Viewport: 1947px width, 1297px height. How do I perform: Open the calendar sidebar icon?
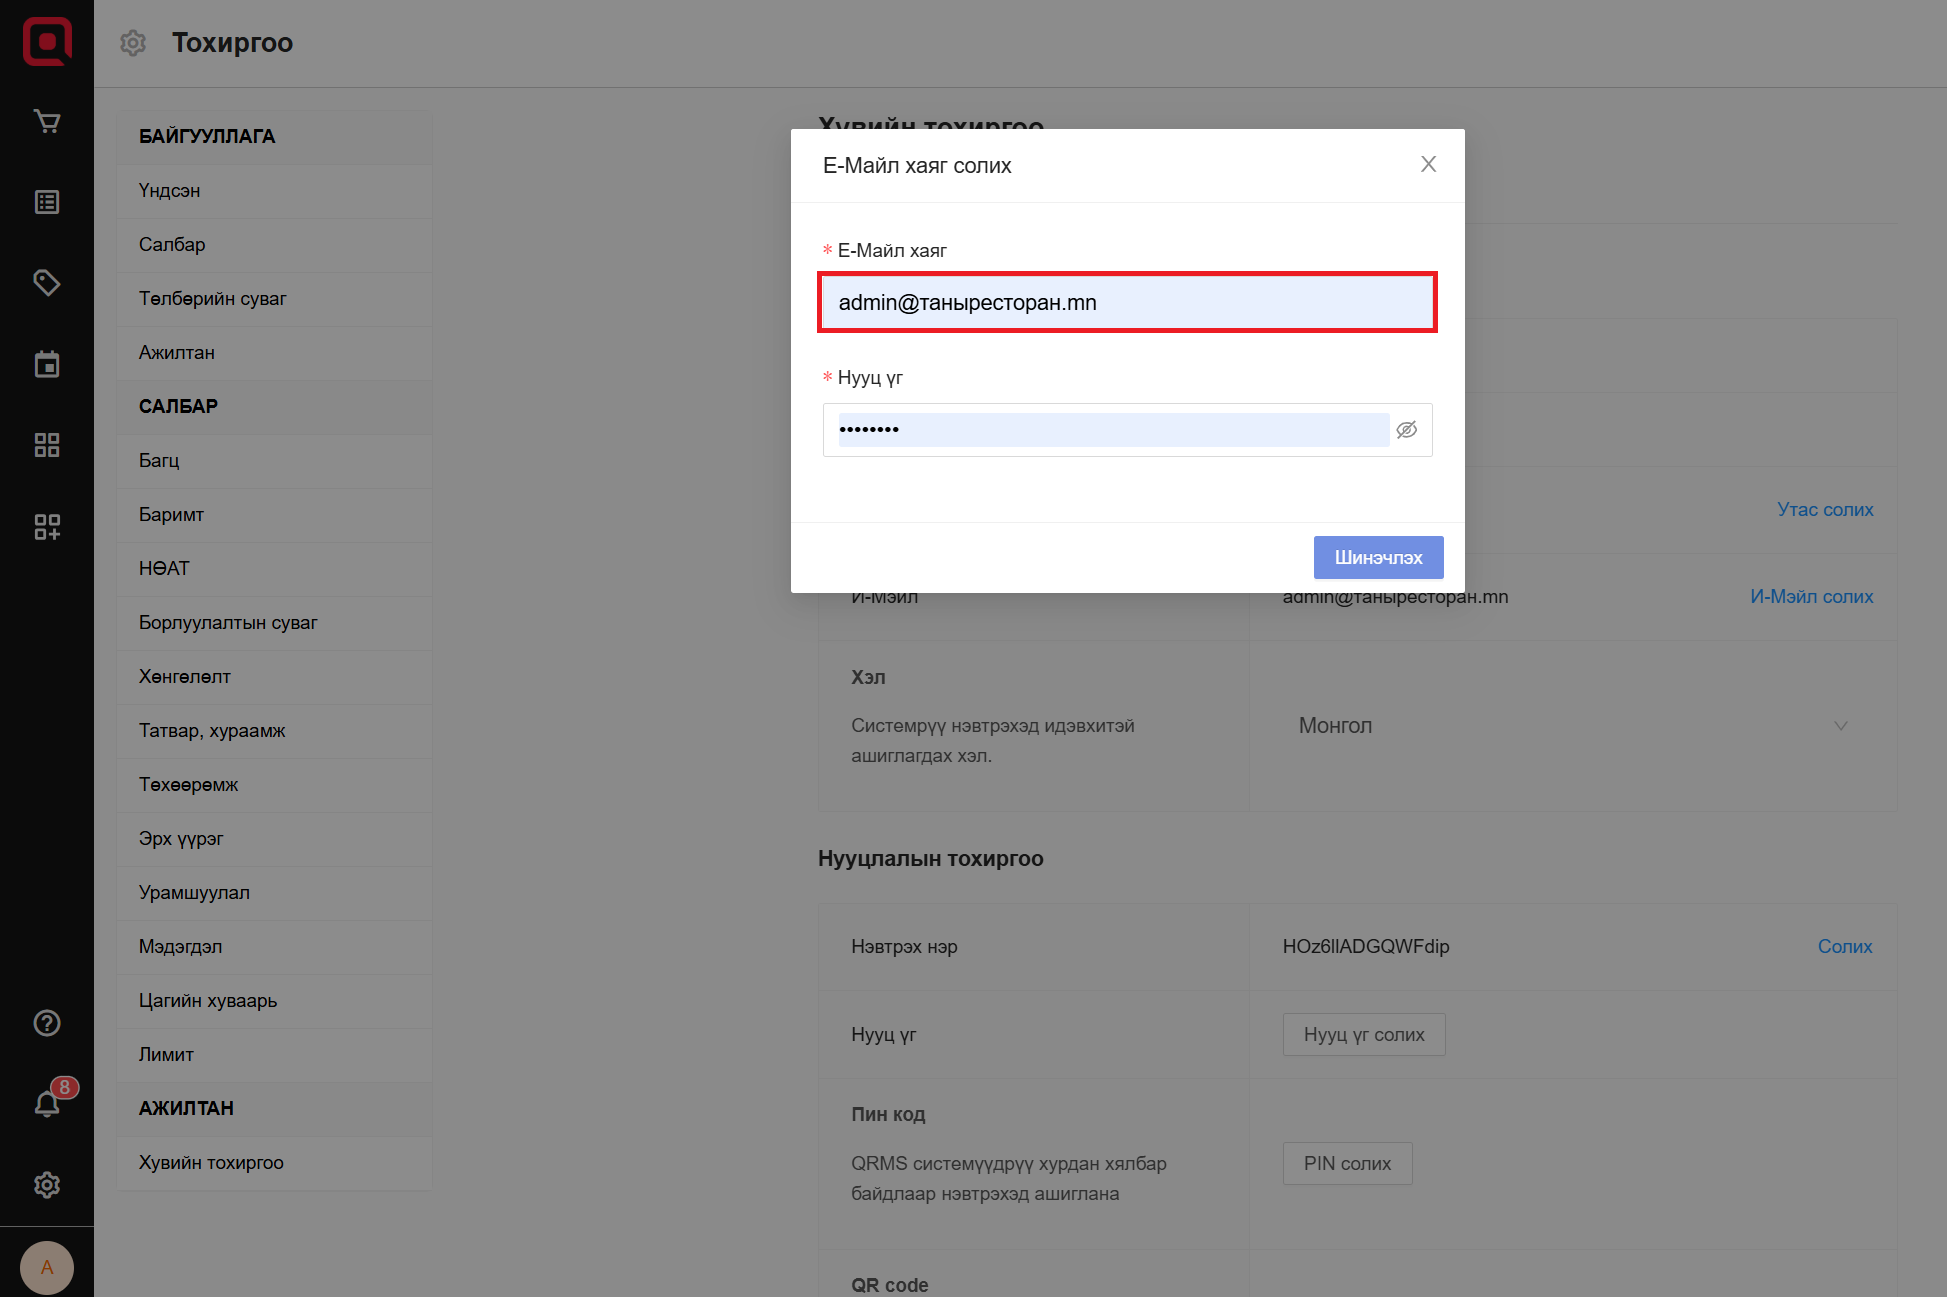[x=47, y=364]
